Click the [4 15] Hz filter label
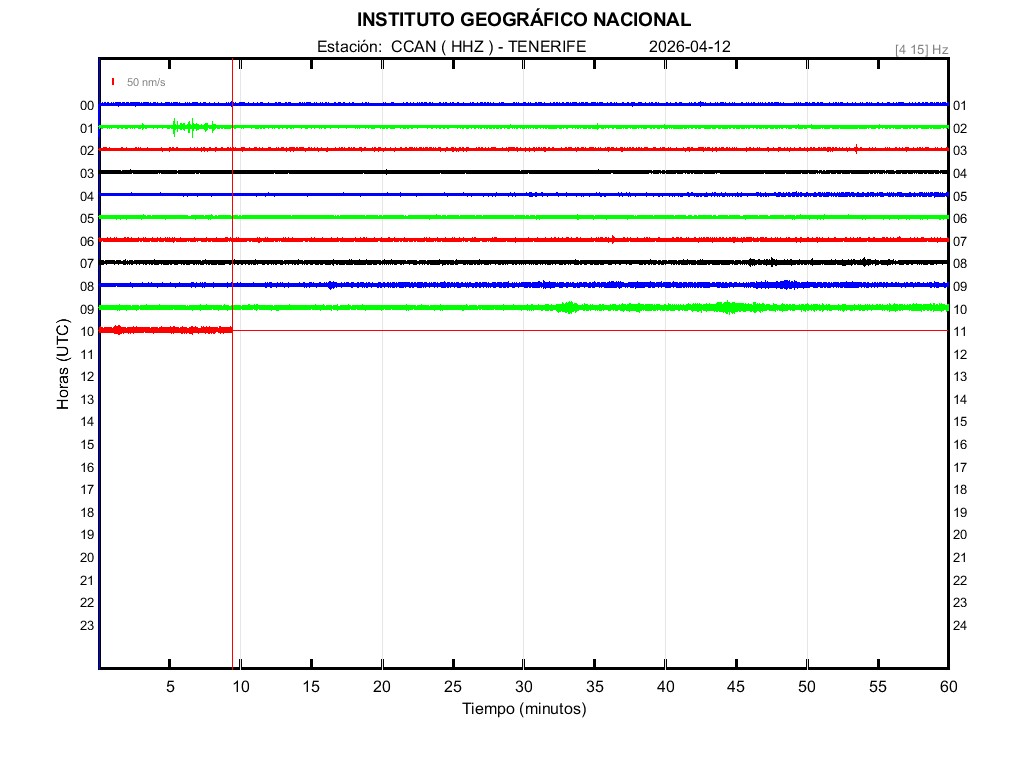This screenshot has width=1024, height=768. (921, 49)
